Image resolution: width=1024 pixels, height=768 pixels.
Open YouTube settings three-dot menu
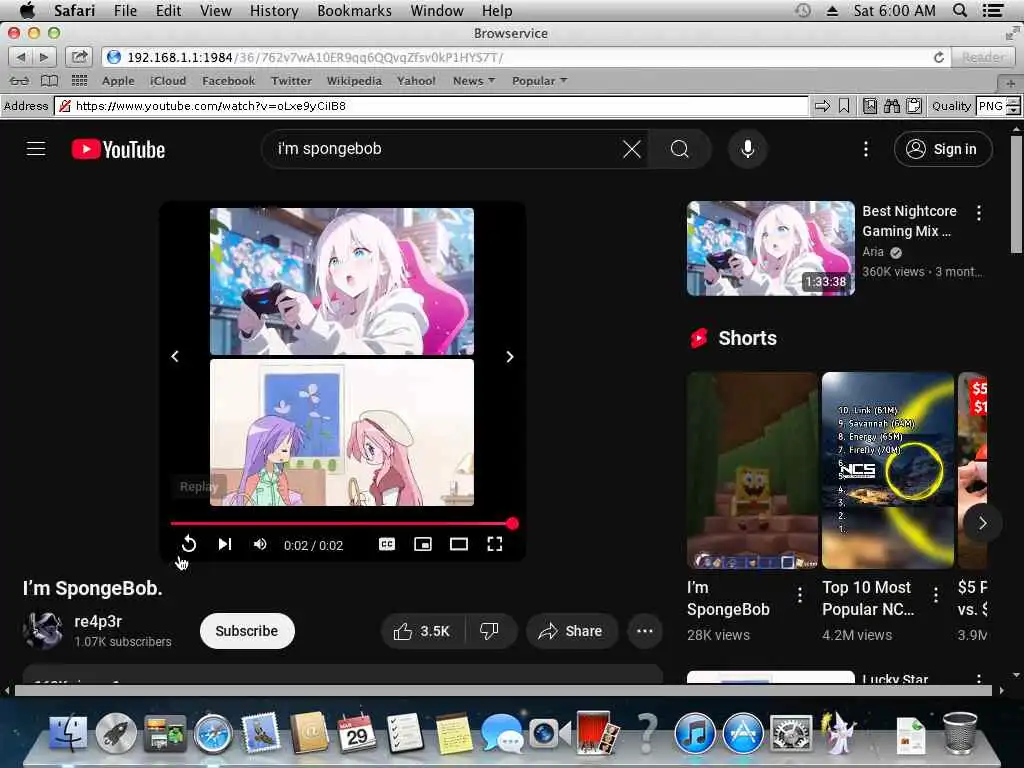pos(866,149)
